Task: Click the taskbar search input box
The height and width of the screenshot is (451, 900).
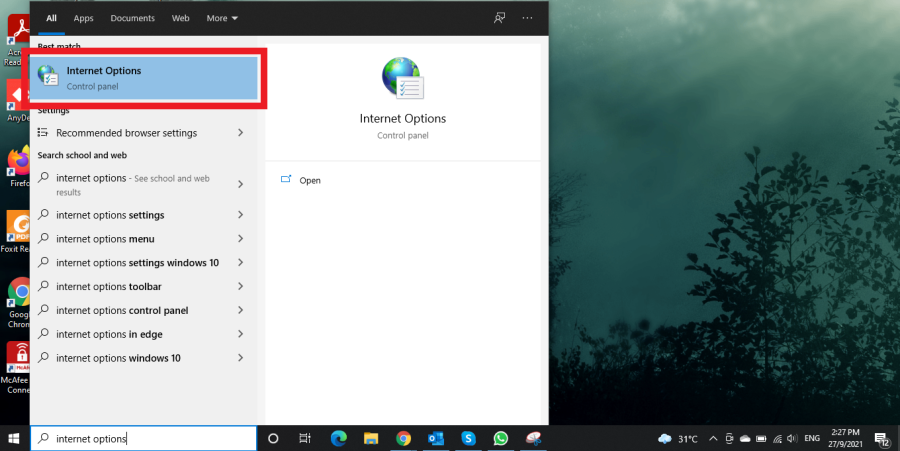Action: click(150, 438)
